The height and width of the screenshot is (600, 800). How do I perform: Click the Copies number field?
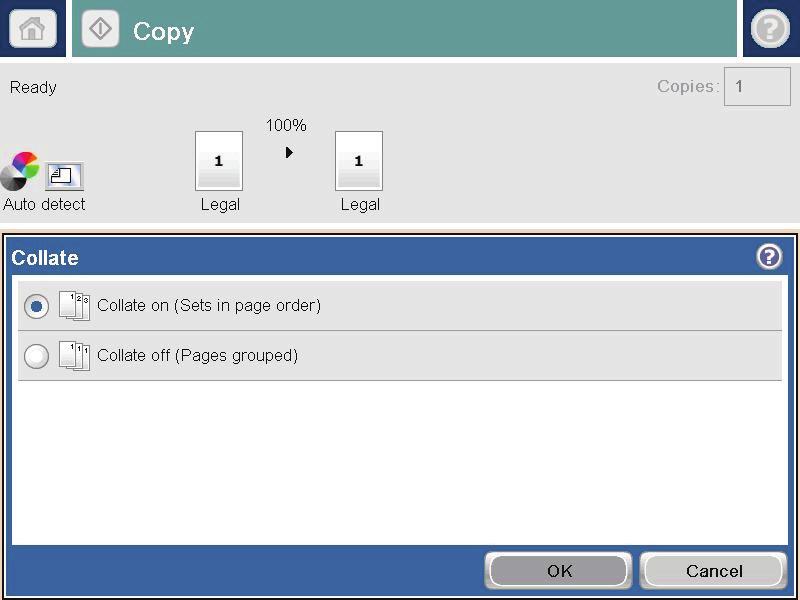[x=757, y=86]
